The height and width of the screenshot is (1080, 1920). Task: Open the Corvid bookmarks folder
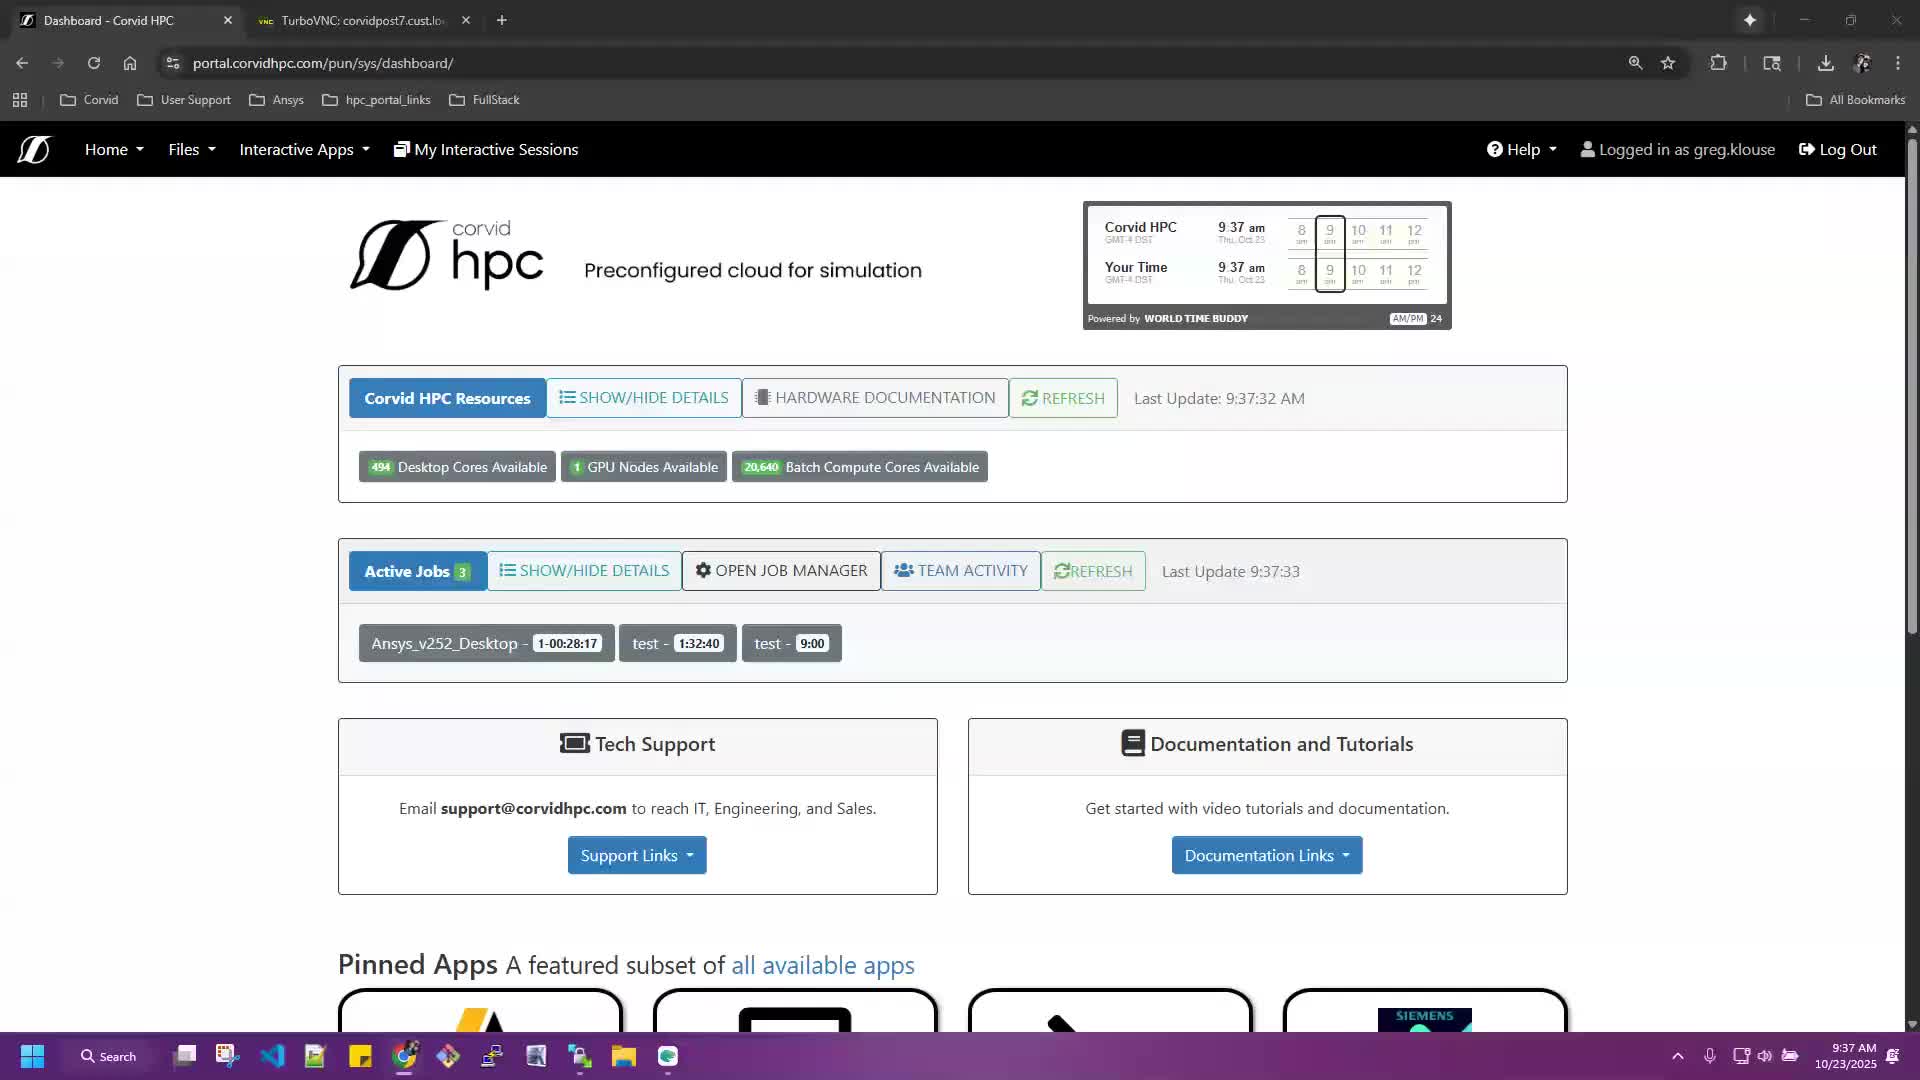[89, 100]
